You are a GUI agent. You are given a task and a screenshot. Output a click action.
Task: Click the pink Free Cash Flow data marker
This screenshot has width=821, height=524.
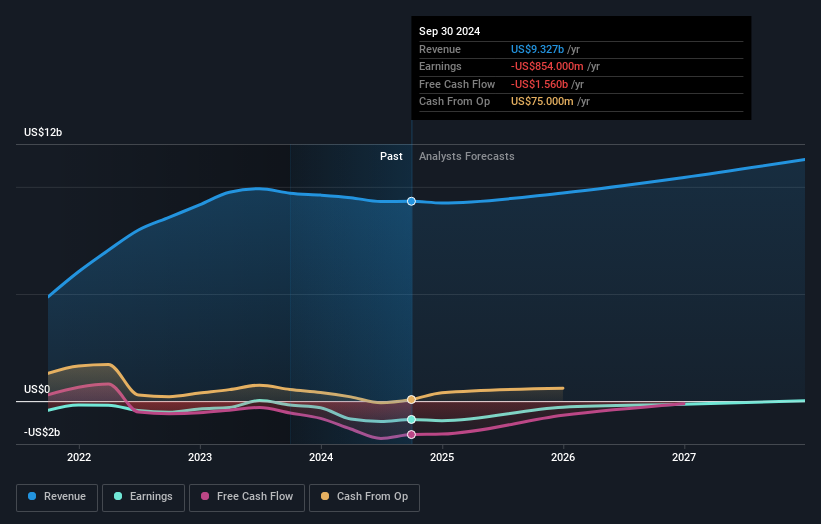tap(411, 434)
